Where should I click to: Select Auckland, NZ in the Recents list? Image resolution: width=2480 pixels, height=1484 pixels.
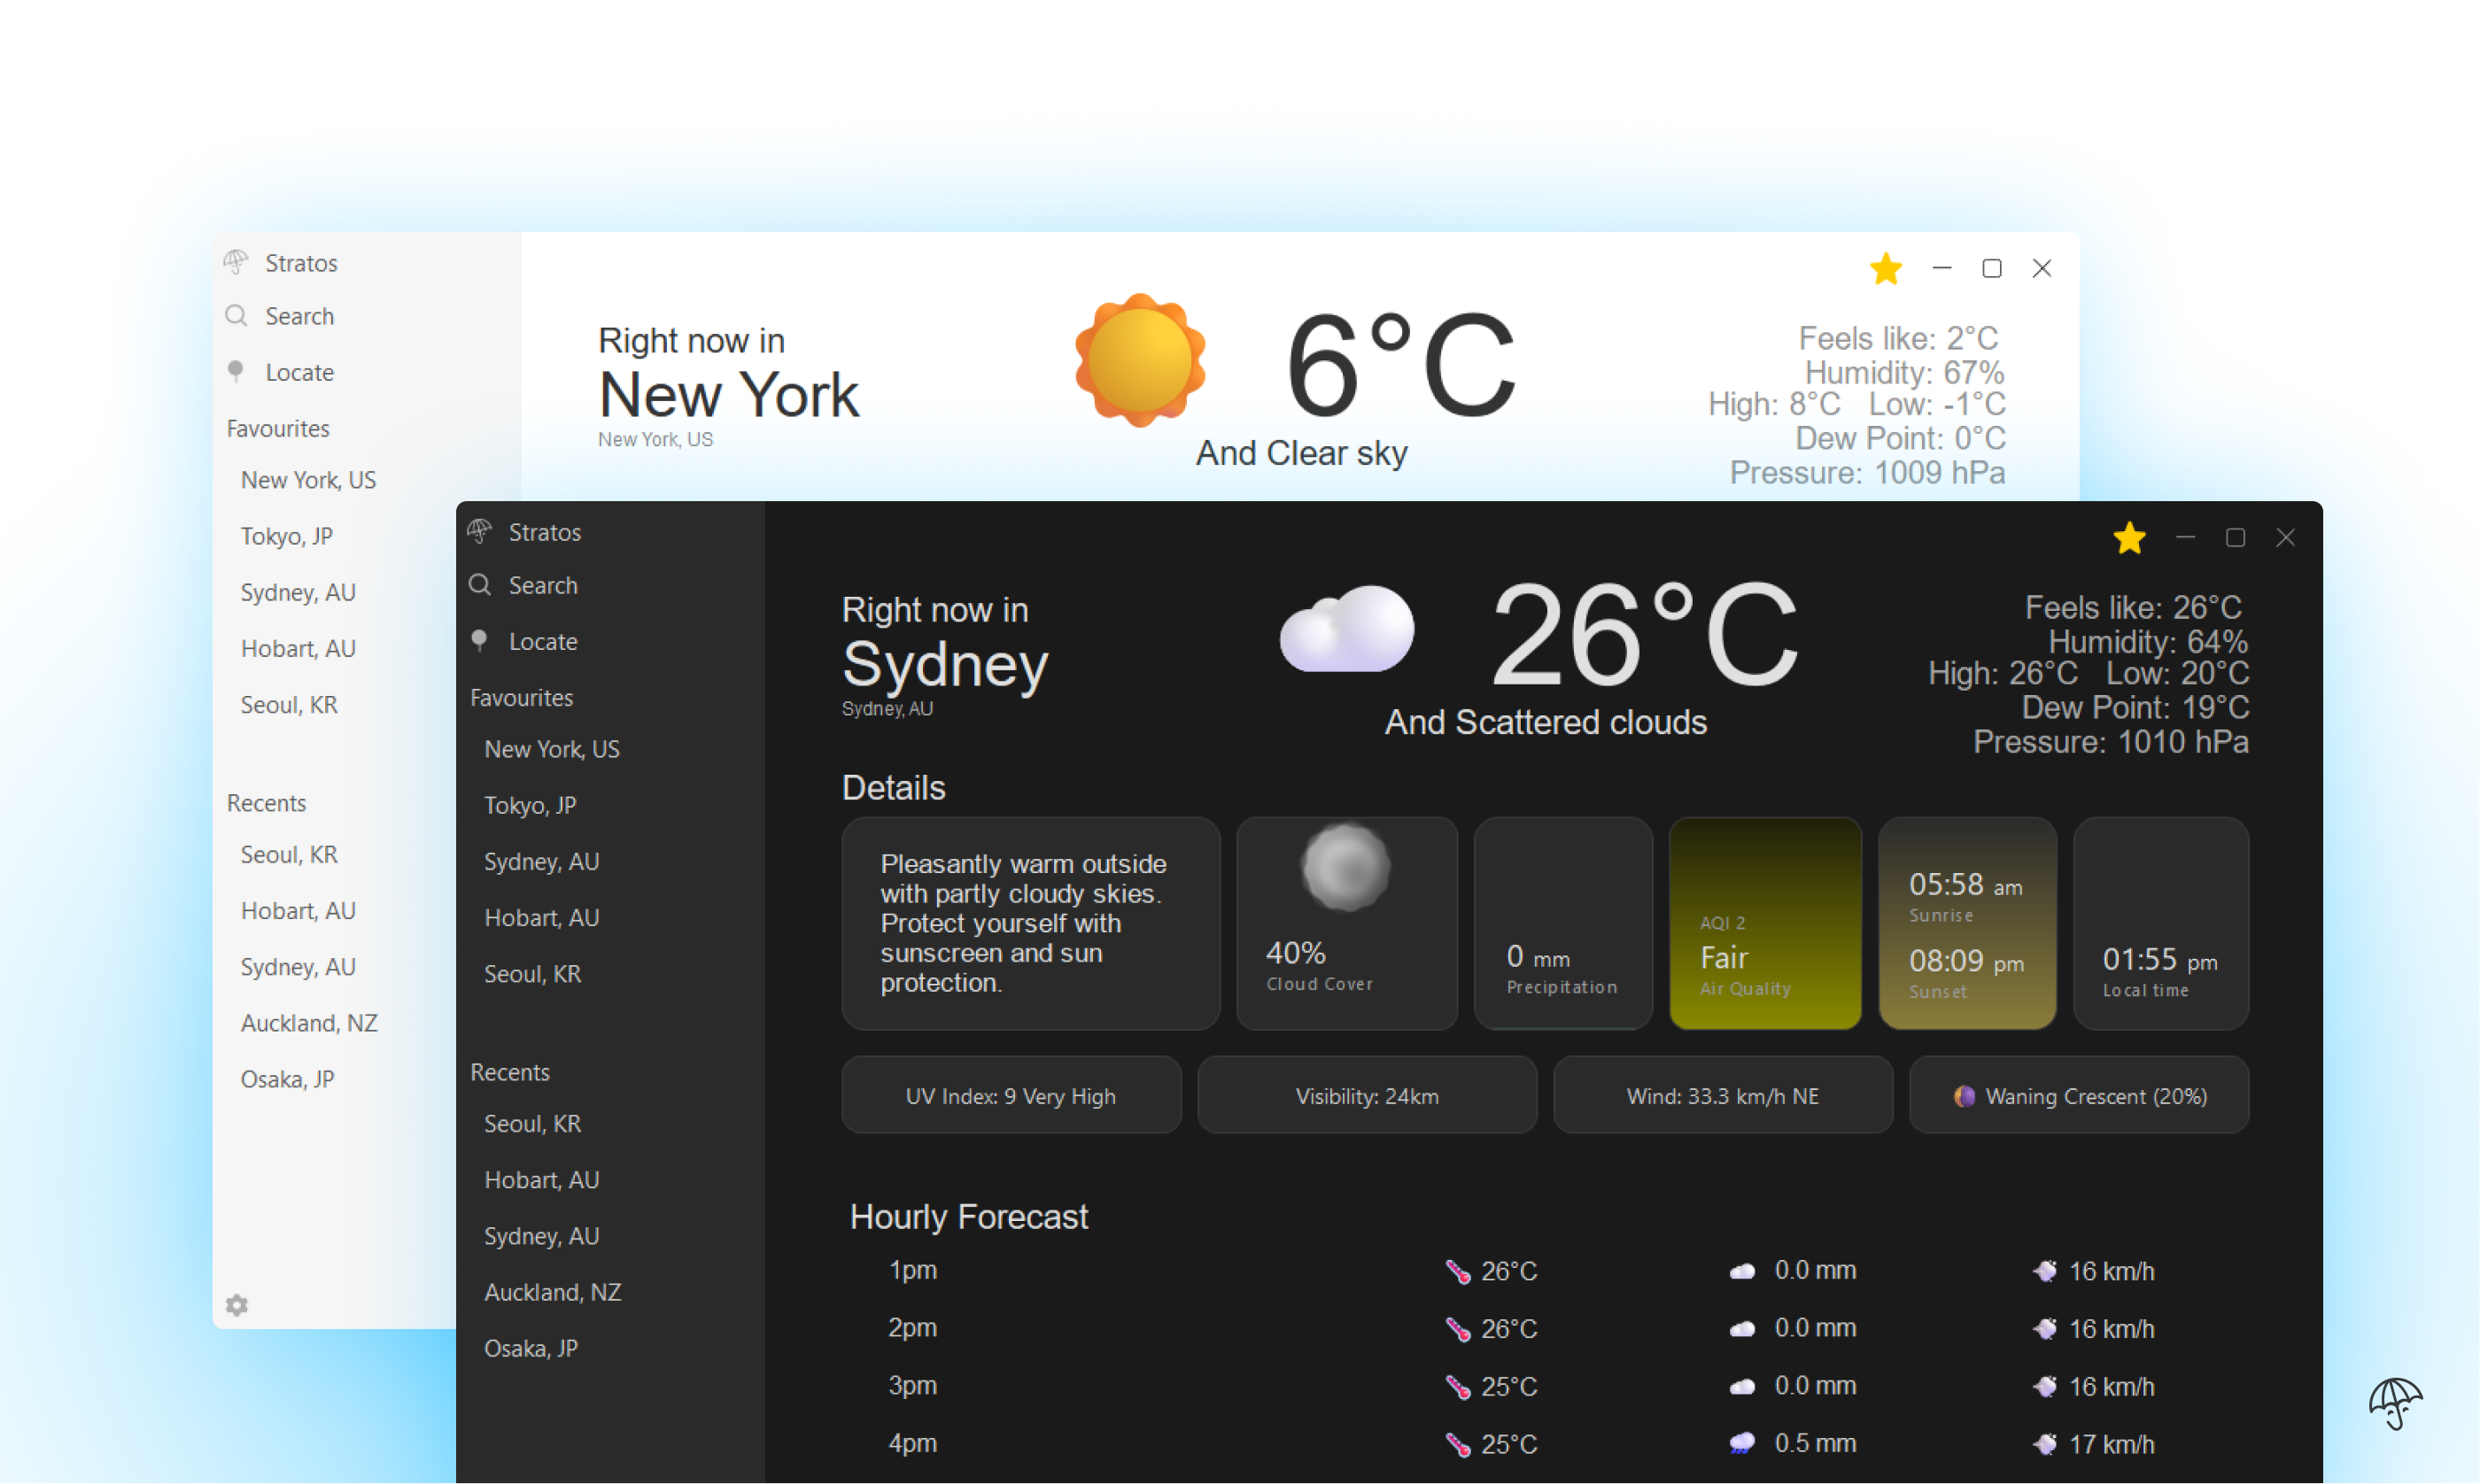553,1291
